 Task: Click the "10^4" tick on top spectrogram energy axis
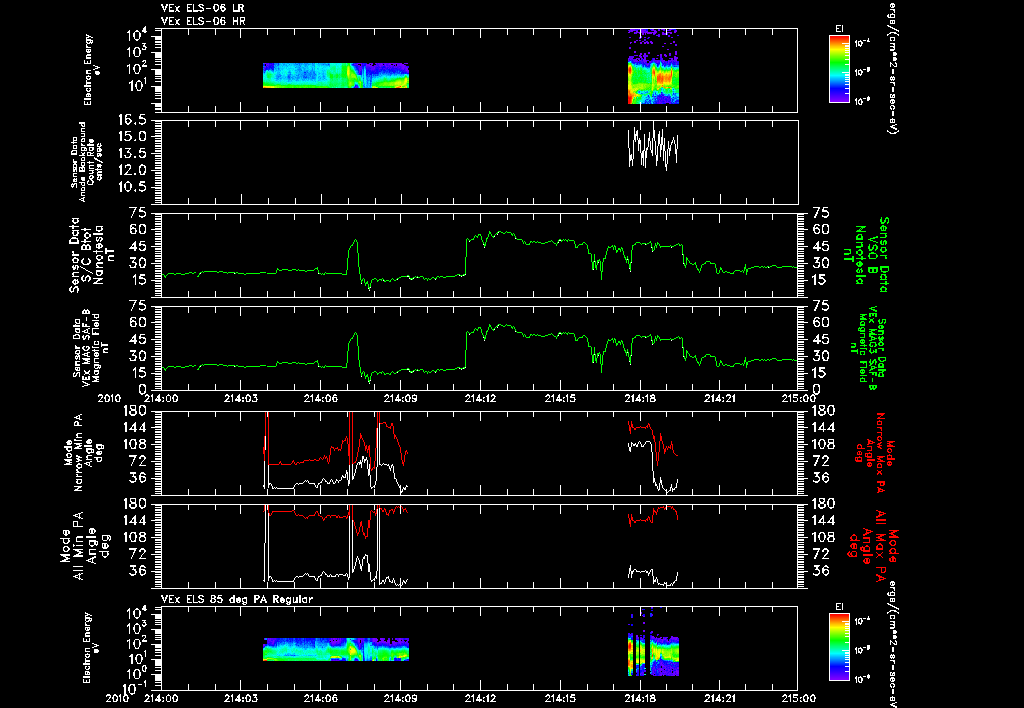point(136,35)
